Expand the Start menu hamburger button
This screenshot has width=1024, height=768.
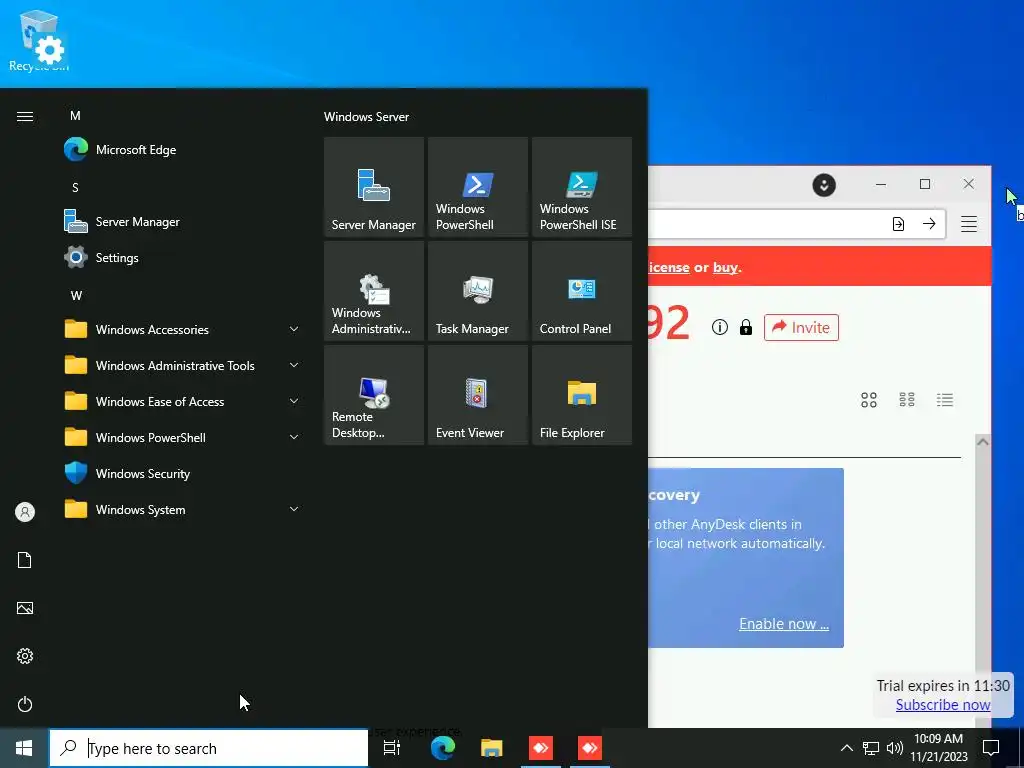[25, 116]
